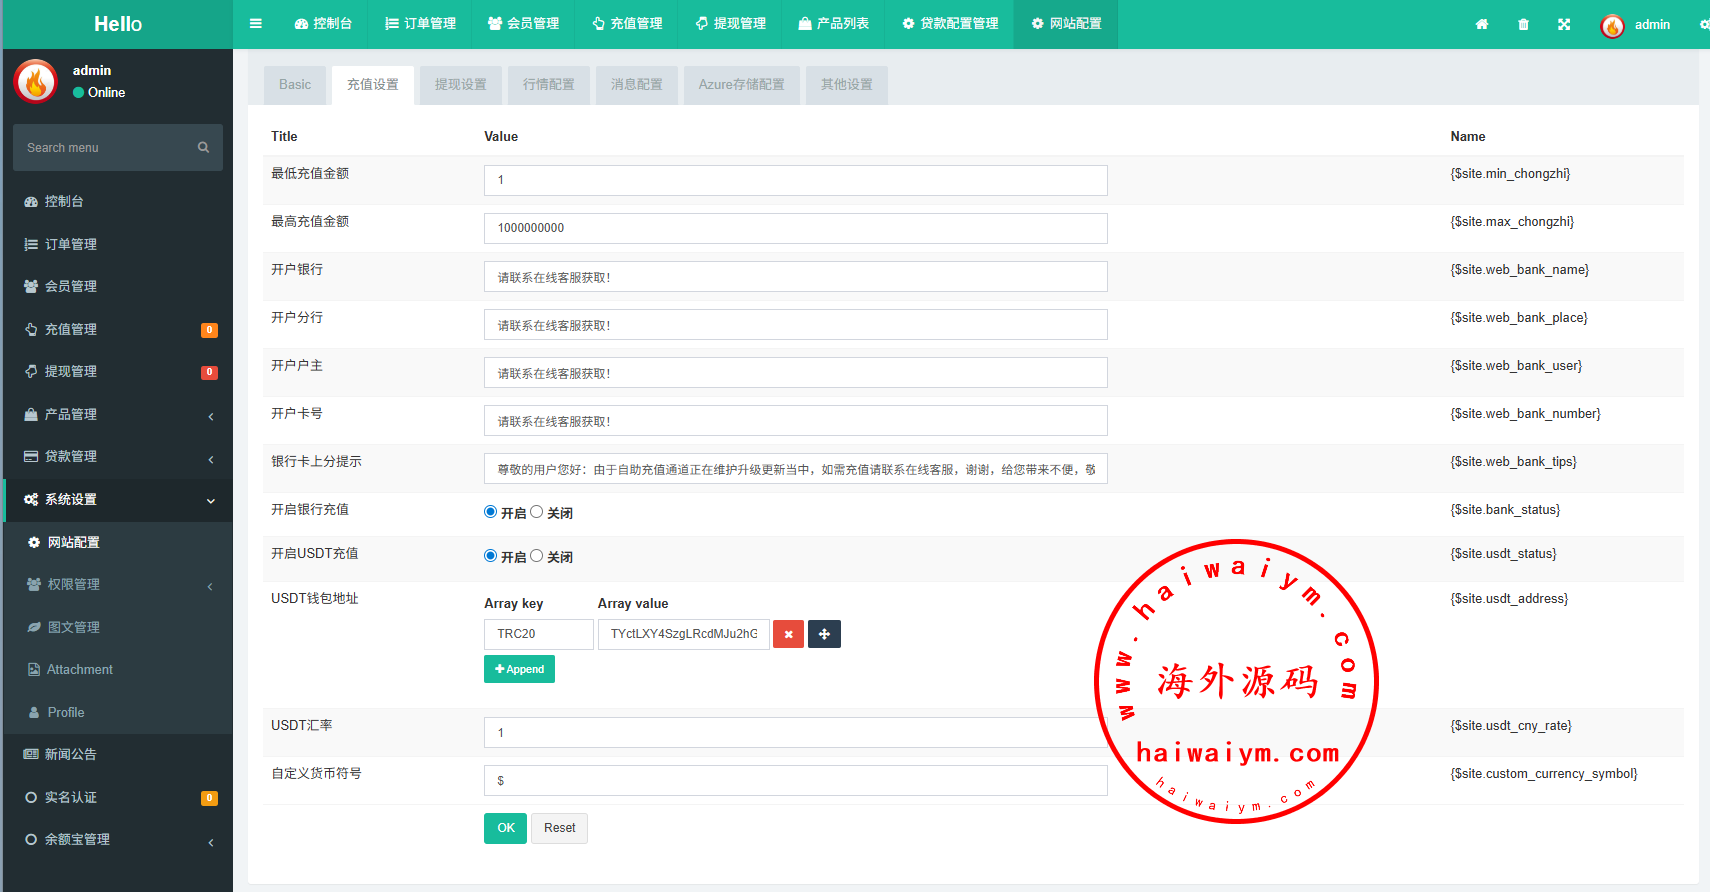Image resolution: width=1710 pixels, height=892 pixels.
Task: Select 关闭 for 开启USDT充值
Action: pyautogui.click(x=537, y=556)
